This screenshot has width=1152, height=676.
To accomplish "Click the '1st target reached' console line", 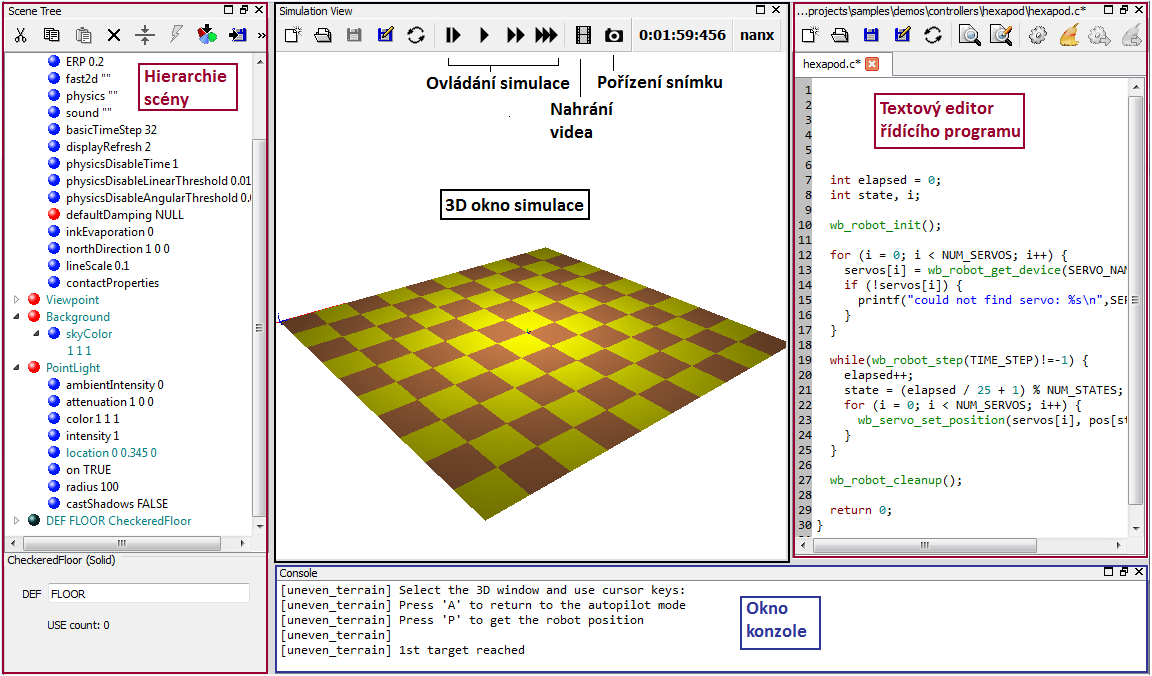I will point(403,650).
